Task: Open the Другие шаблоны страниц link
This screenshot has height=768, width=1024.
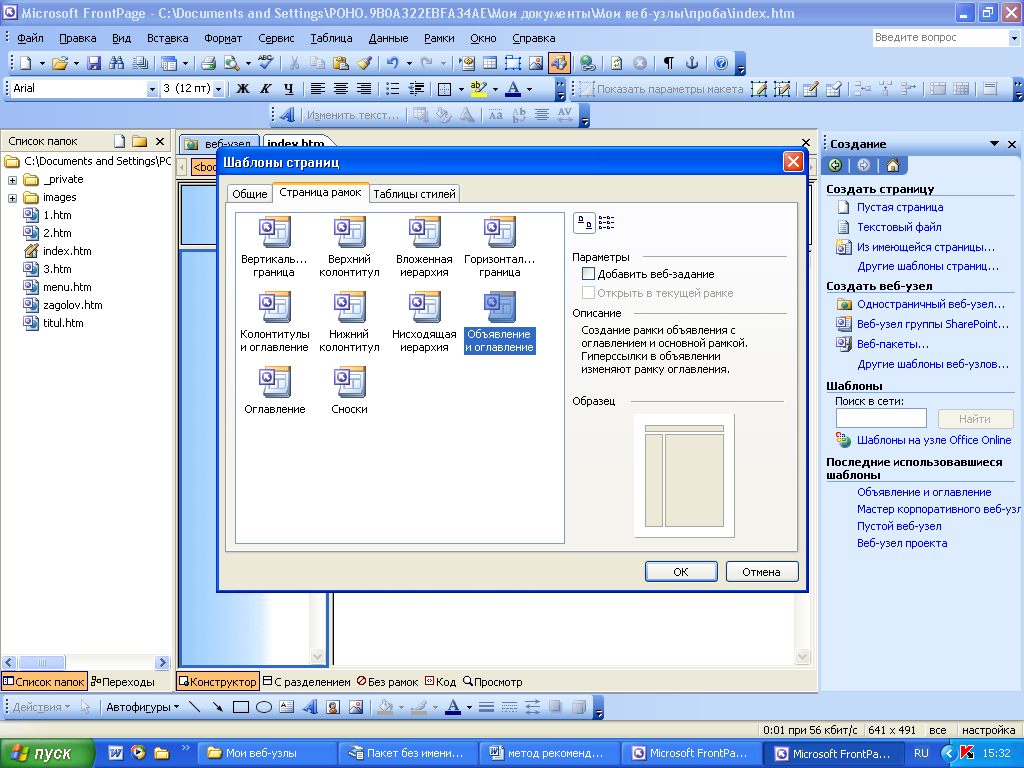Action: (x=928, y=266)
